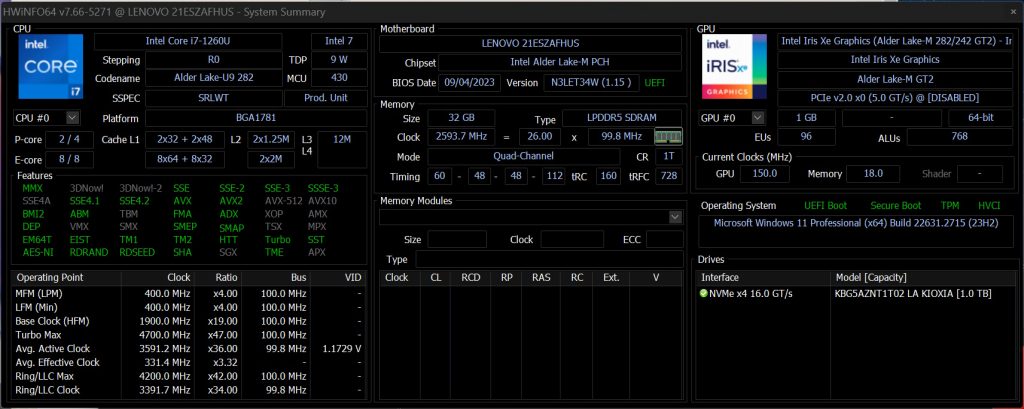Click the GPU memory 1 GB value

806,118
